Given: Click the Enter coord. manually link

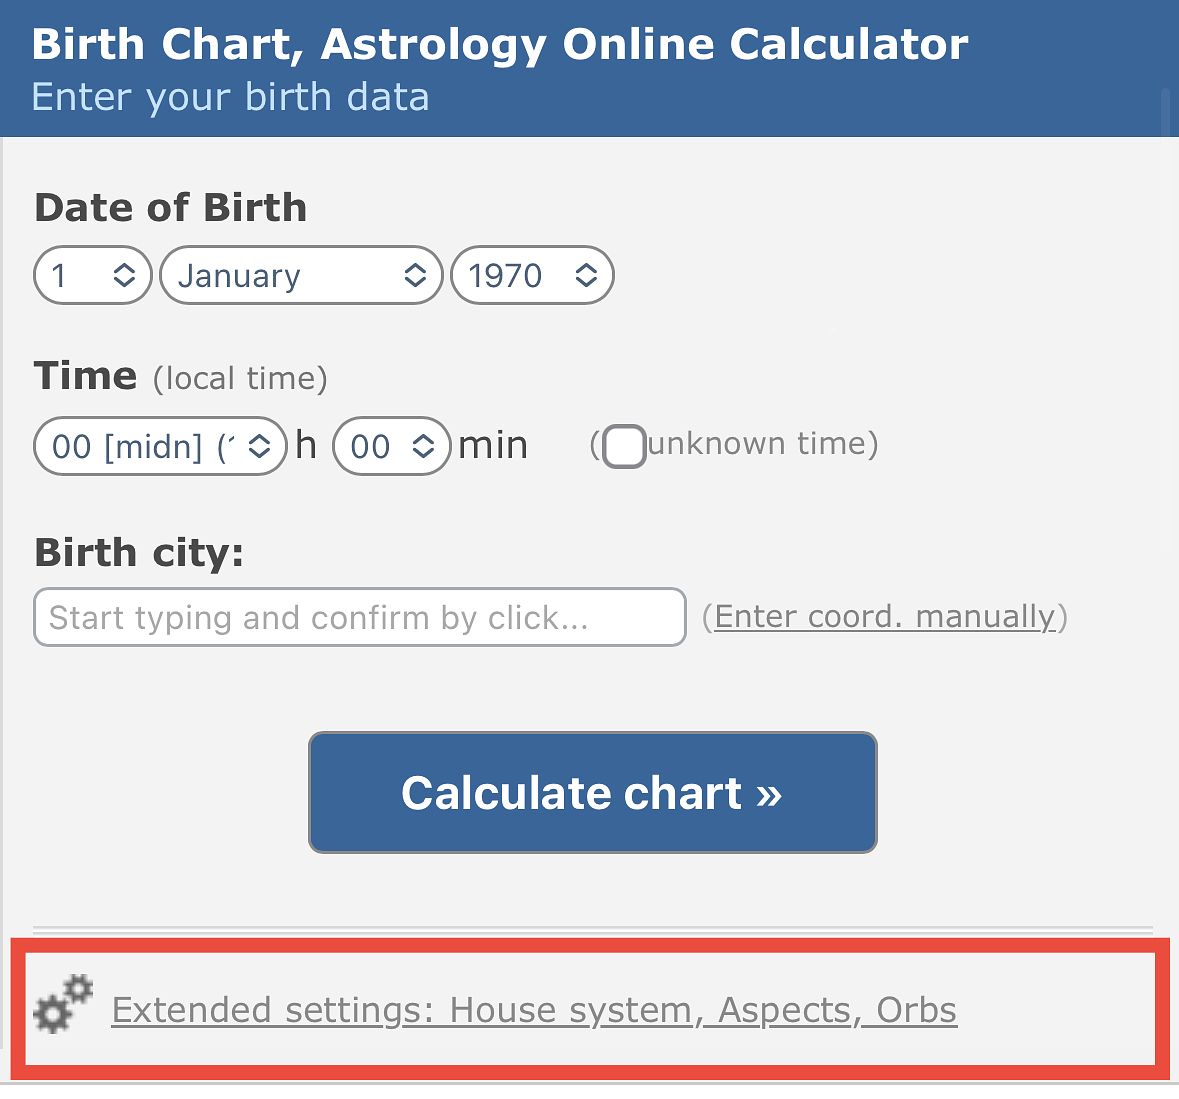Looking at the screenshot, I should pyautogui.click(x=886, y=617).
